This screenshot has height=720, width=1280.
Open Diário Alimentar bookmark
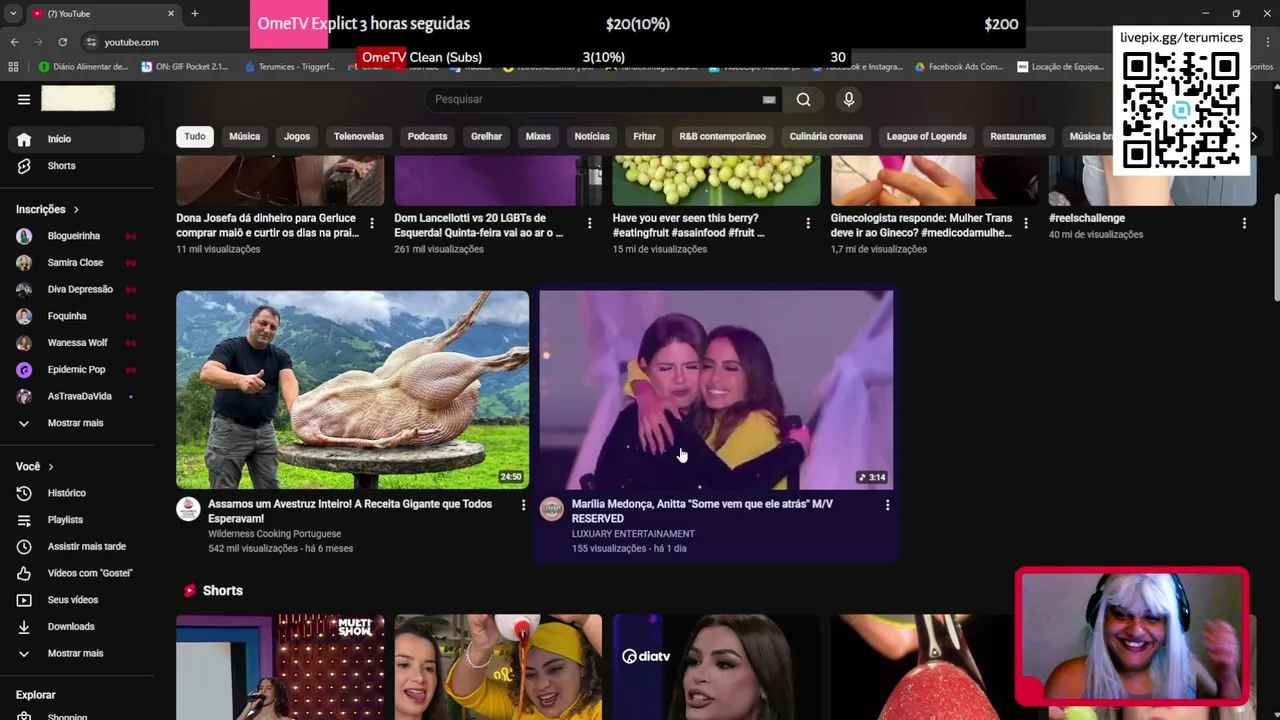84,67
